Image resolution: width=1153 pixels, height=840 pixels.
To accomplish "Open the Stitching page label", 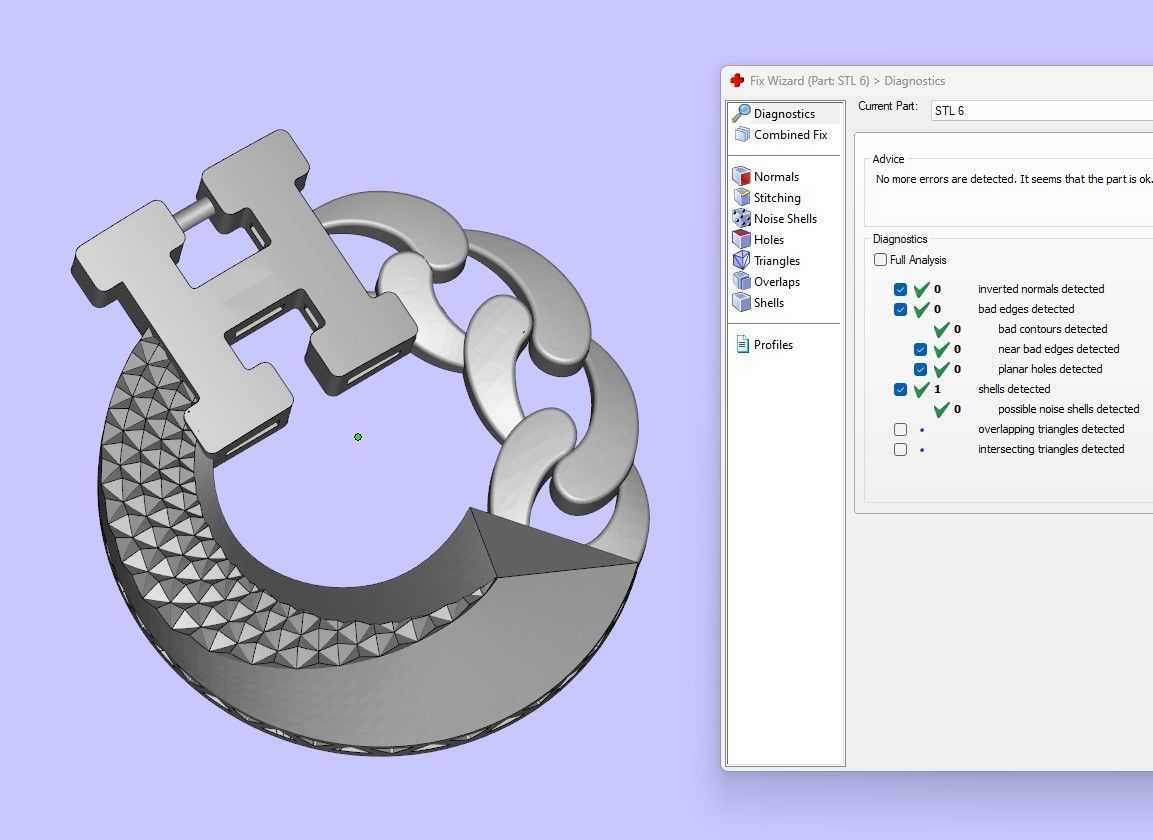I will (777, 198).
